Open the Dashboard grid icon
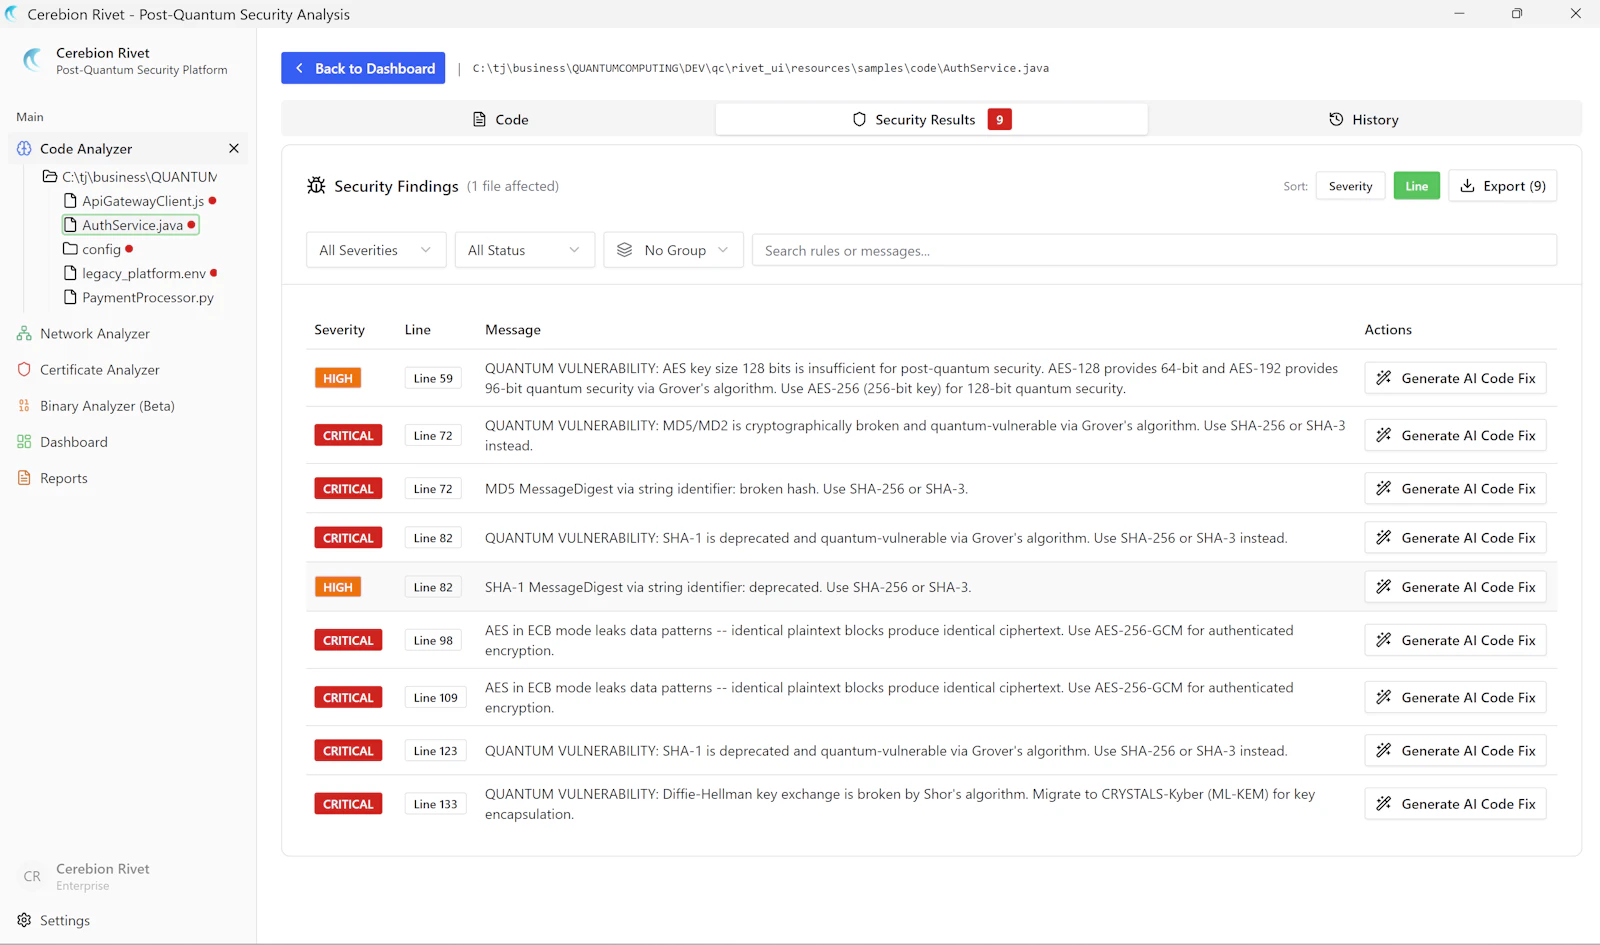 tap(24, 441)
